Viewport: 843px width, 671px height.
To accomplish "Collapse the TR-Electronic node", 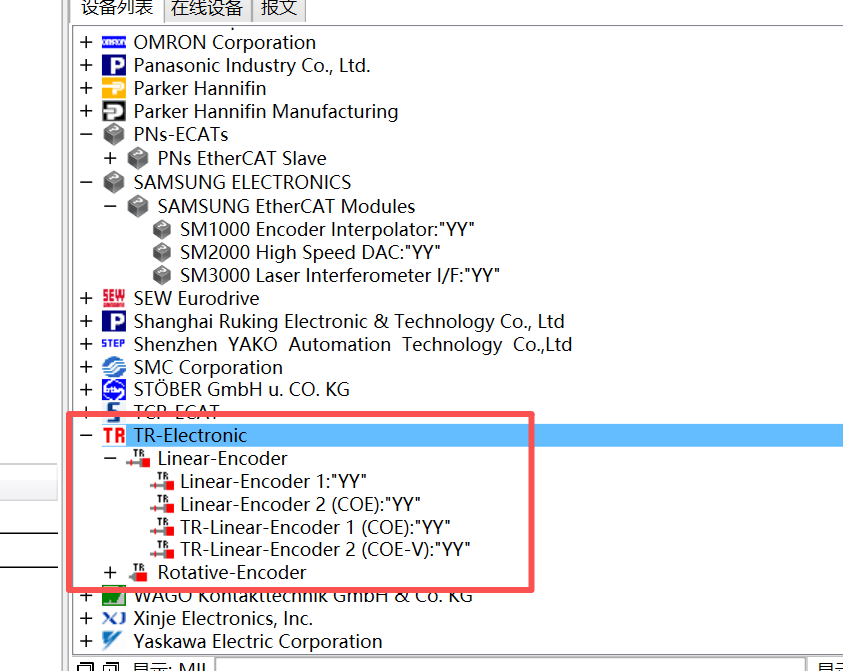I will 86,435.
